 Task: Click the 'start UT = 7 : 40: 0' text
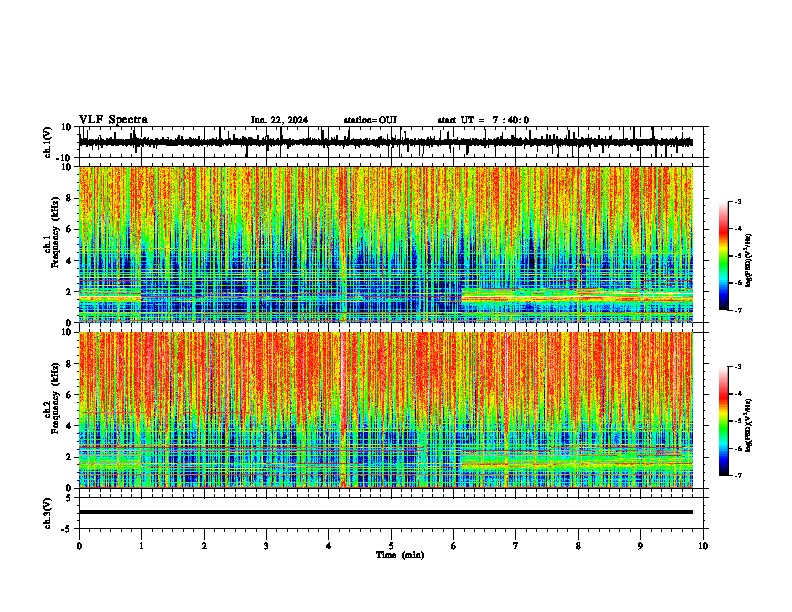tap(483, 120)
